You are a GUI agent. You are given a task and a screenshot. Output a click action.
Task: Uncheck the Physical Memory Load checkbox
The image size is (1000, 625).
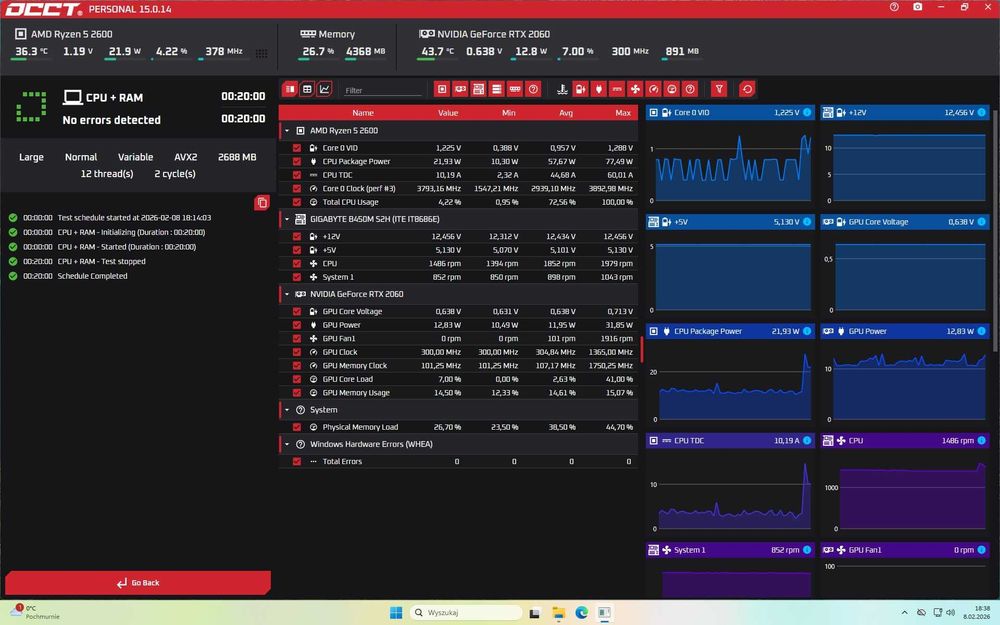(x=297, y=427)
